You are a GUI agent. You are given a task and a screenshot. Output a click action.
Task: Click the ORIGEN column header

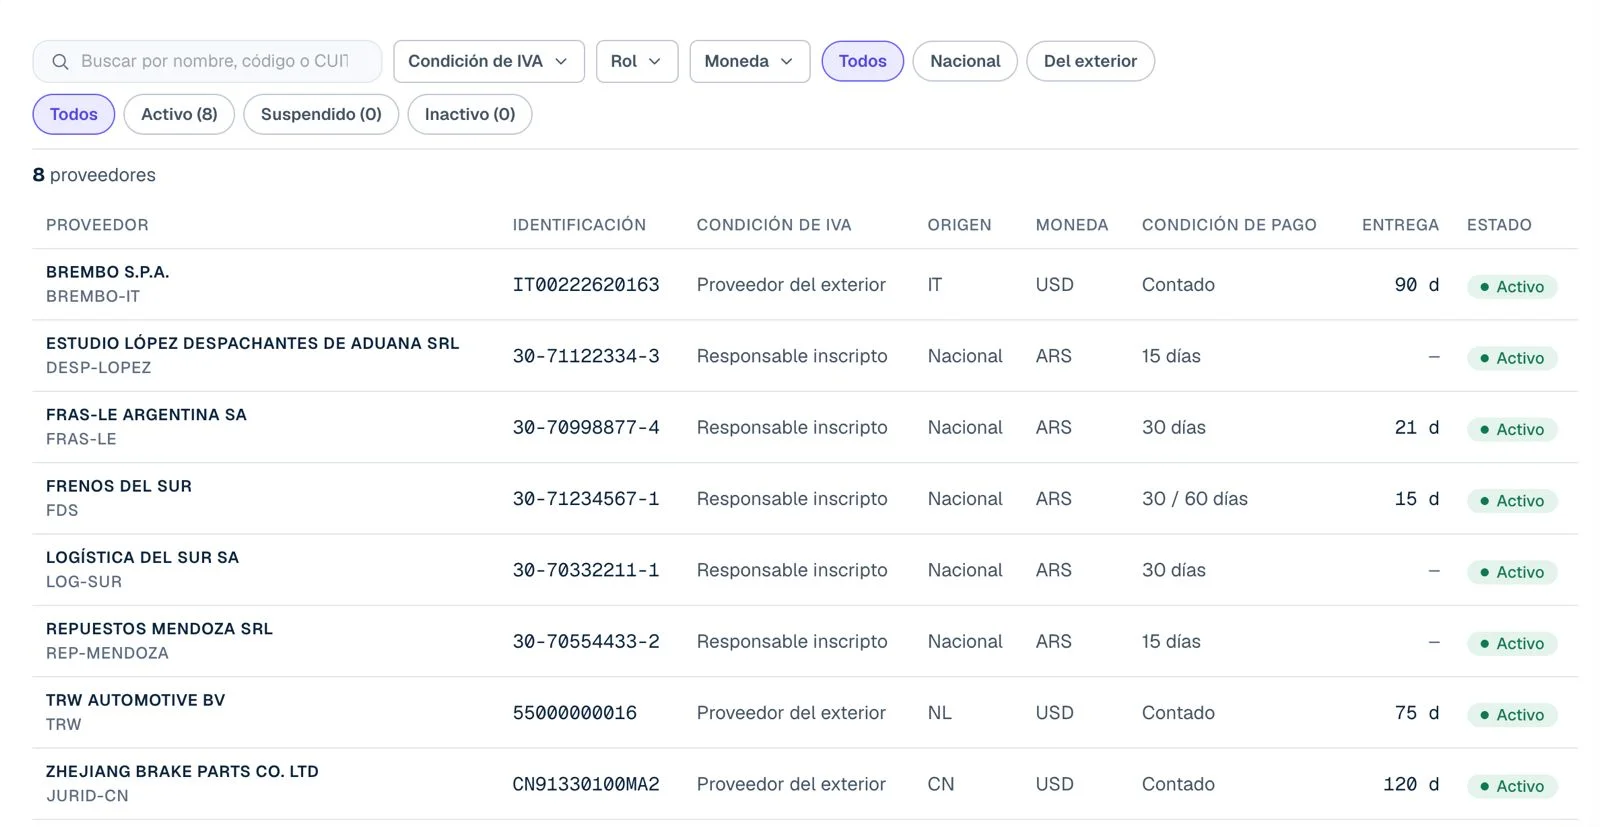click(960, 226)
